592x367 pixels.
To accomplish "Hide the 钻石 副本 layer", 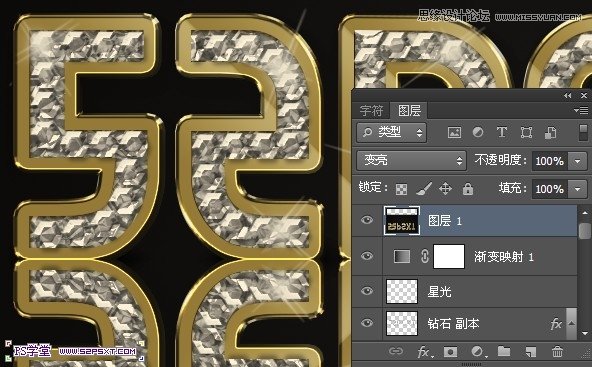I will click(x=367, y=323).
